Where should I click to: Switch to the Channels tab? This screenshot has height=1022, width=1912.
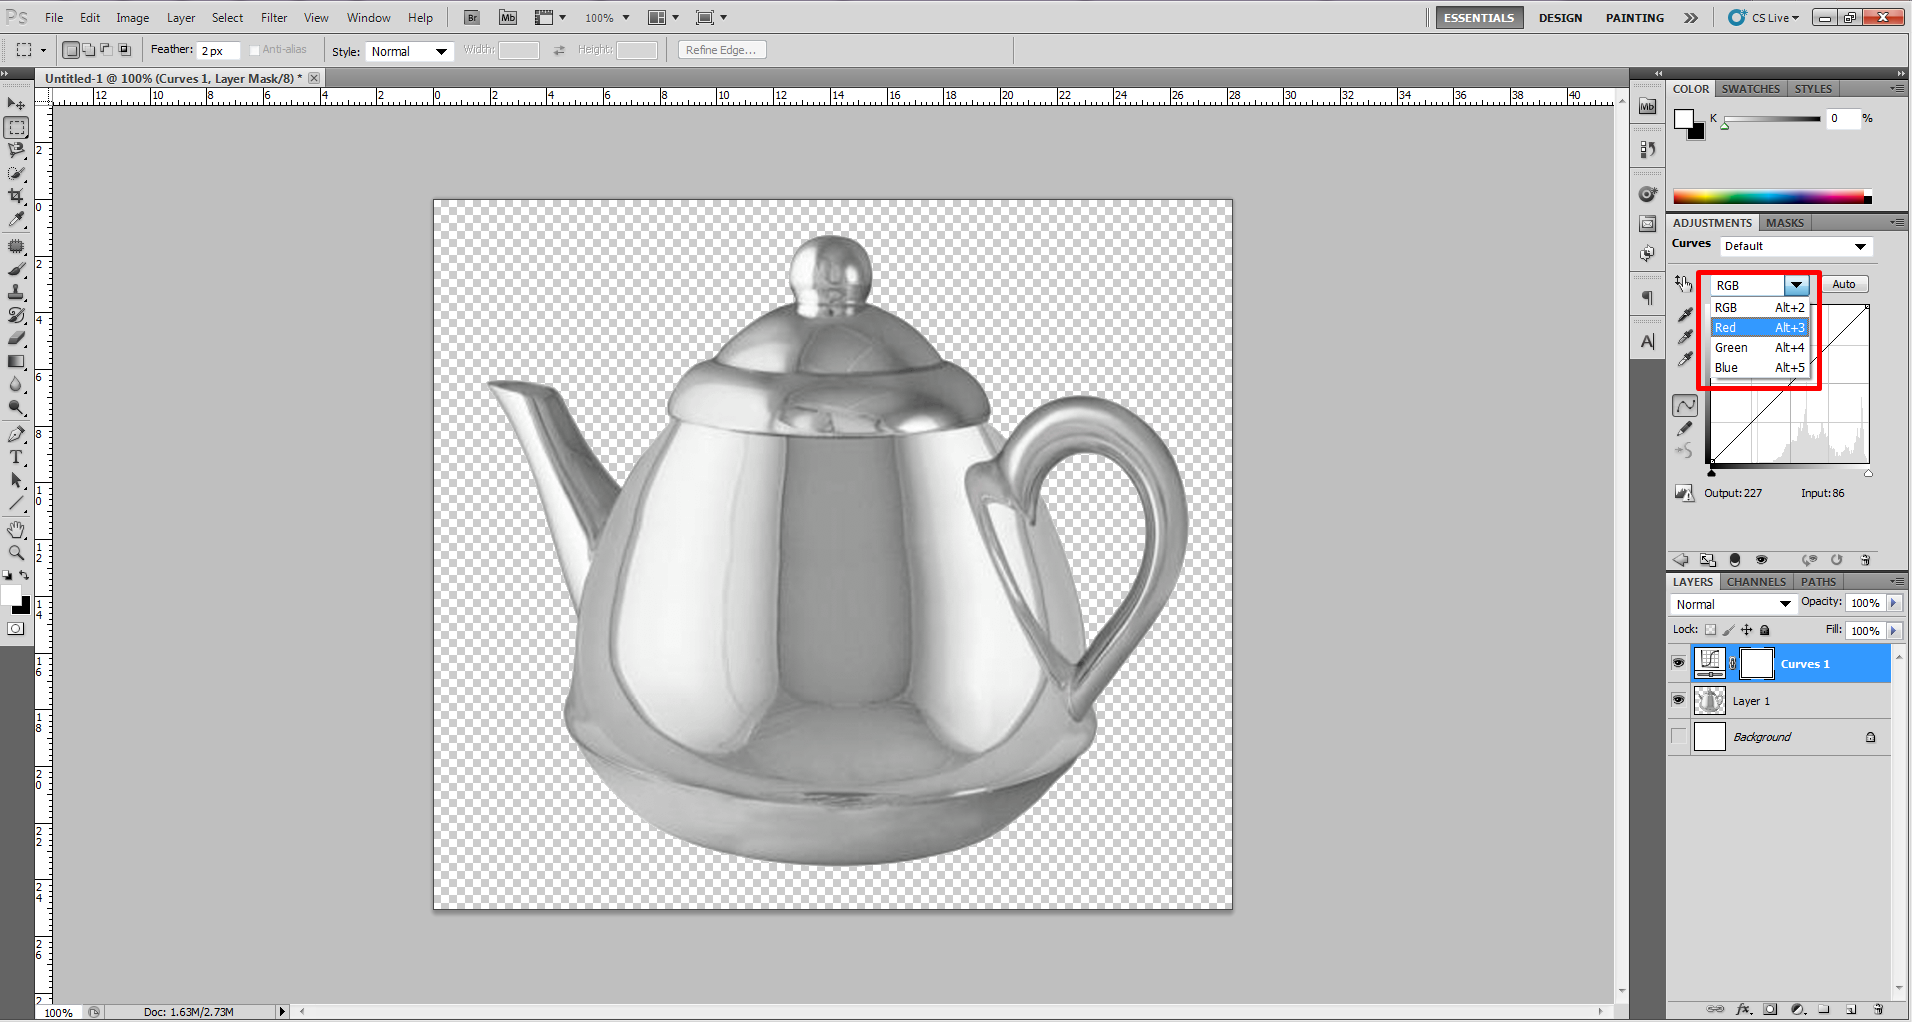click(x=1755, y=582)
